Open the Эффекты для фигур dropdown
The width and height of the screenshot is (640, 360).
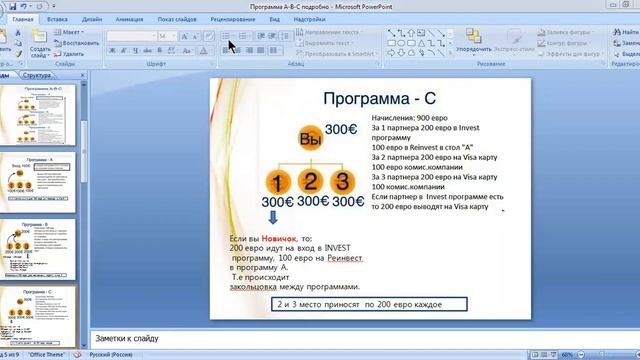[571, 53]
